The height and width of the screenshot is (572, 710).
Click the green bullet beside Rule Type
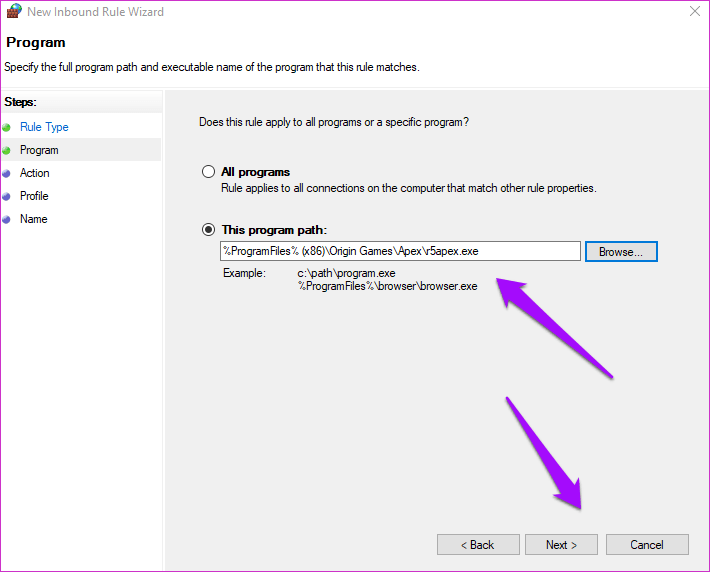pos(6,128)
